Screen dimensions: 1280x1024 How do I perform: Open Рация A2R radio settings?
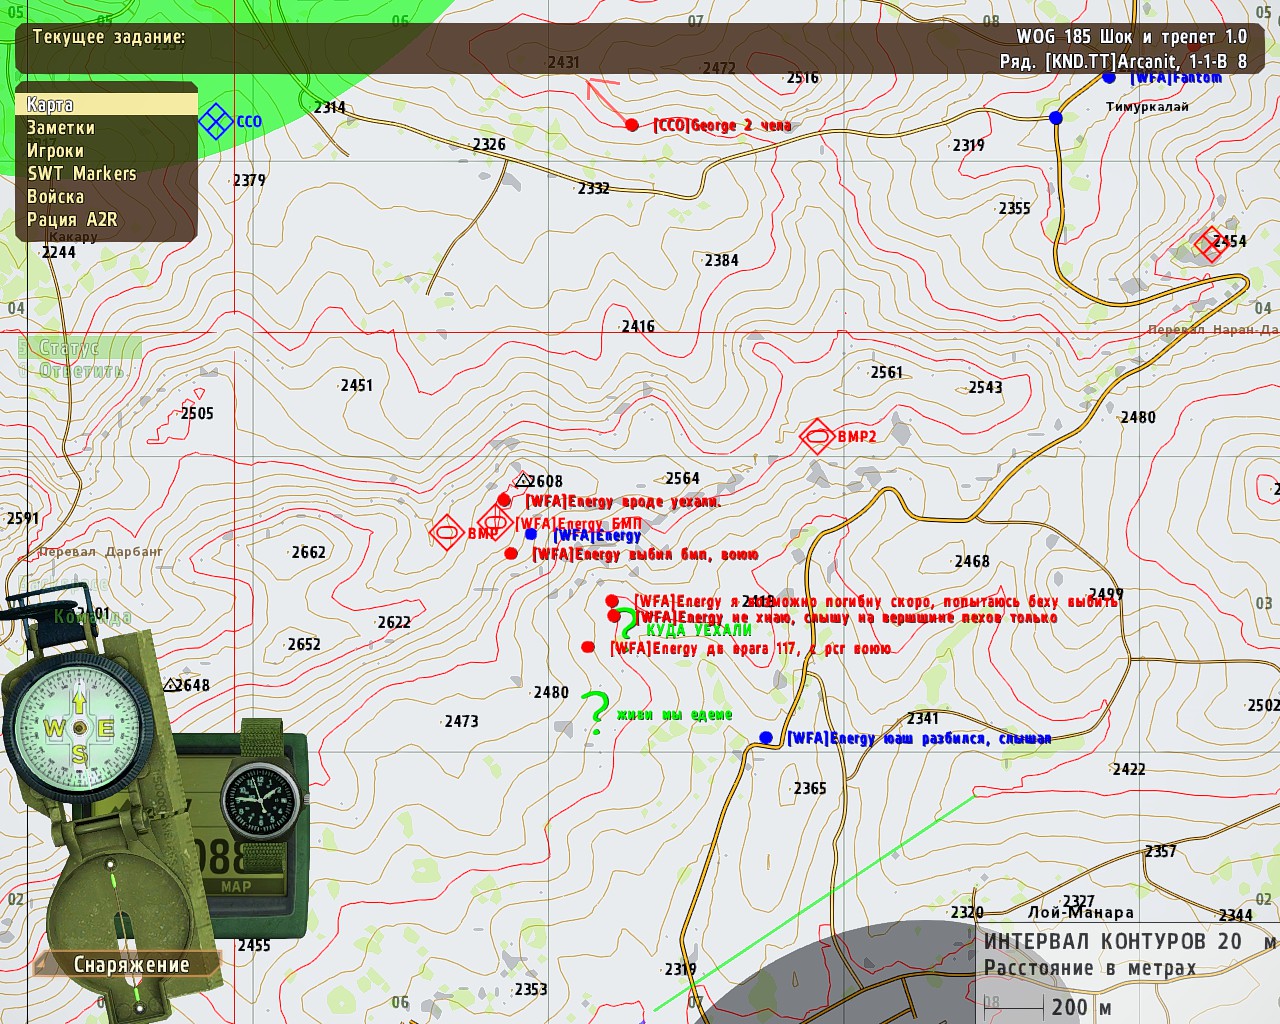72,220
